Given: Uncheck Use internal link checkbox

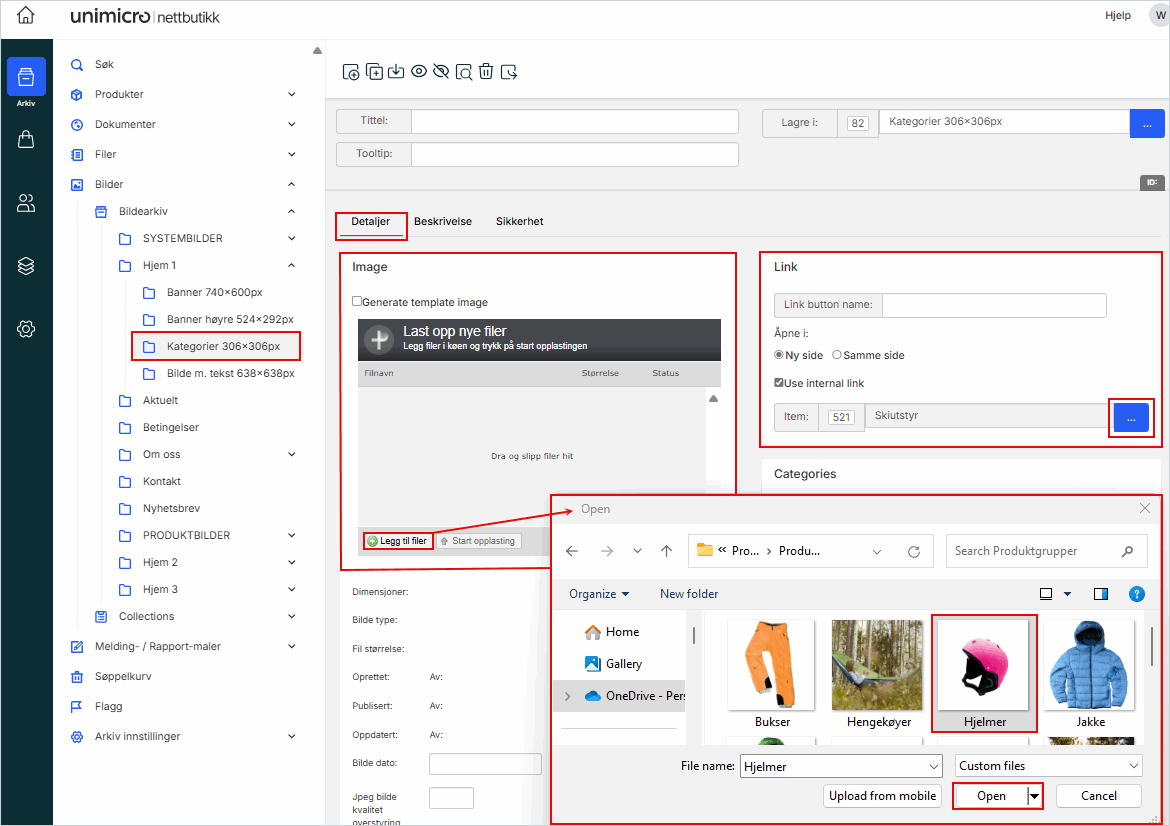Looking at the screenshot, I should [x=780, y=382].
